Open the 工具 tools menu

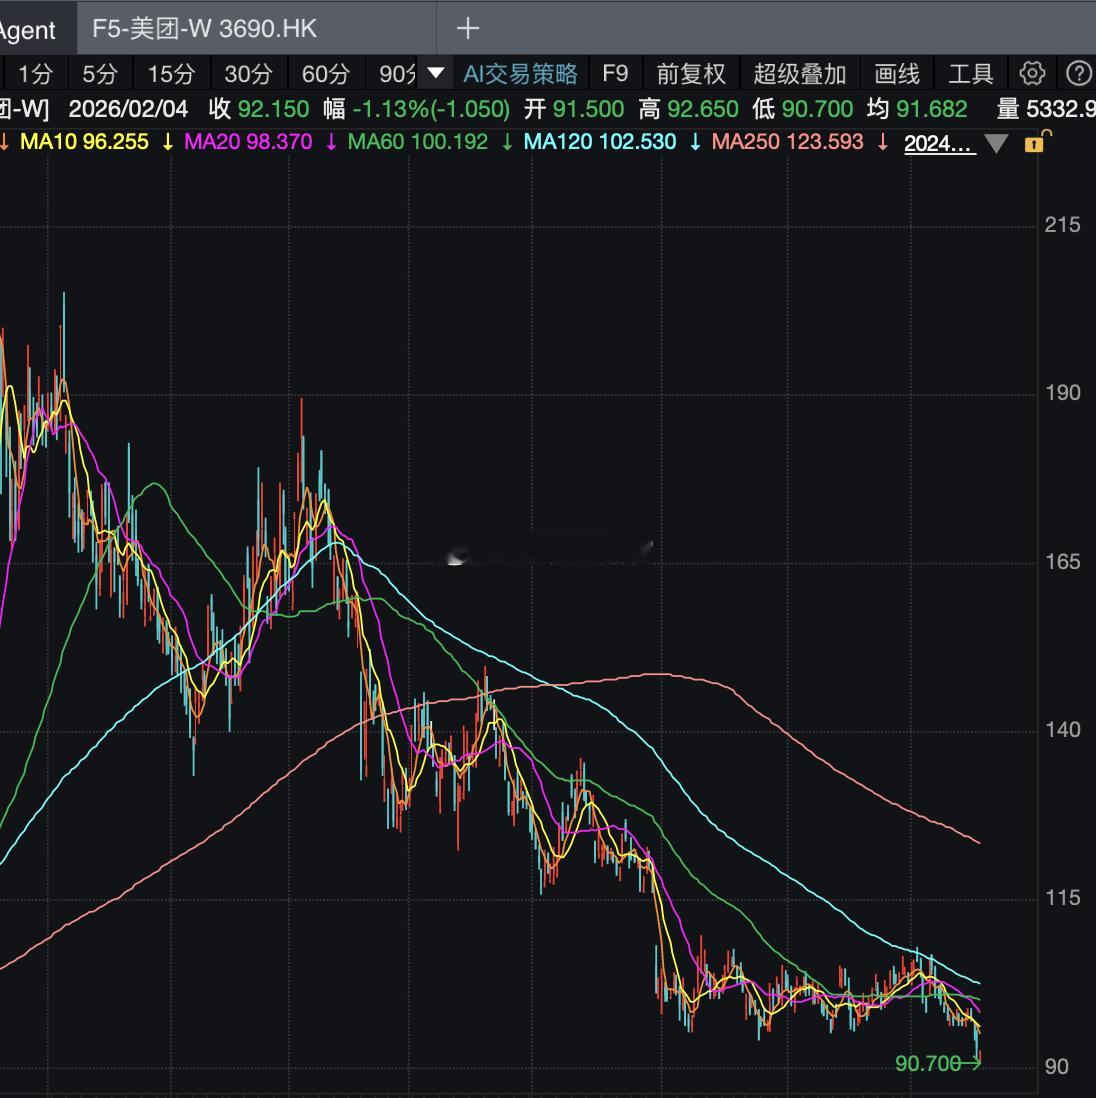pos(970,74)
